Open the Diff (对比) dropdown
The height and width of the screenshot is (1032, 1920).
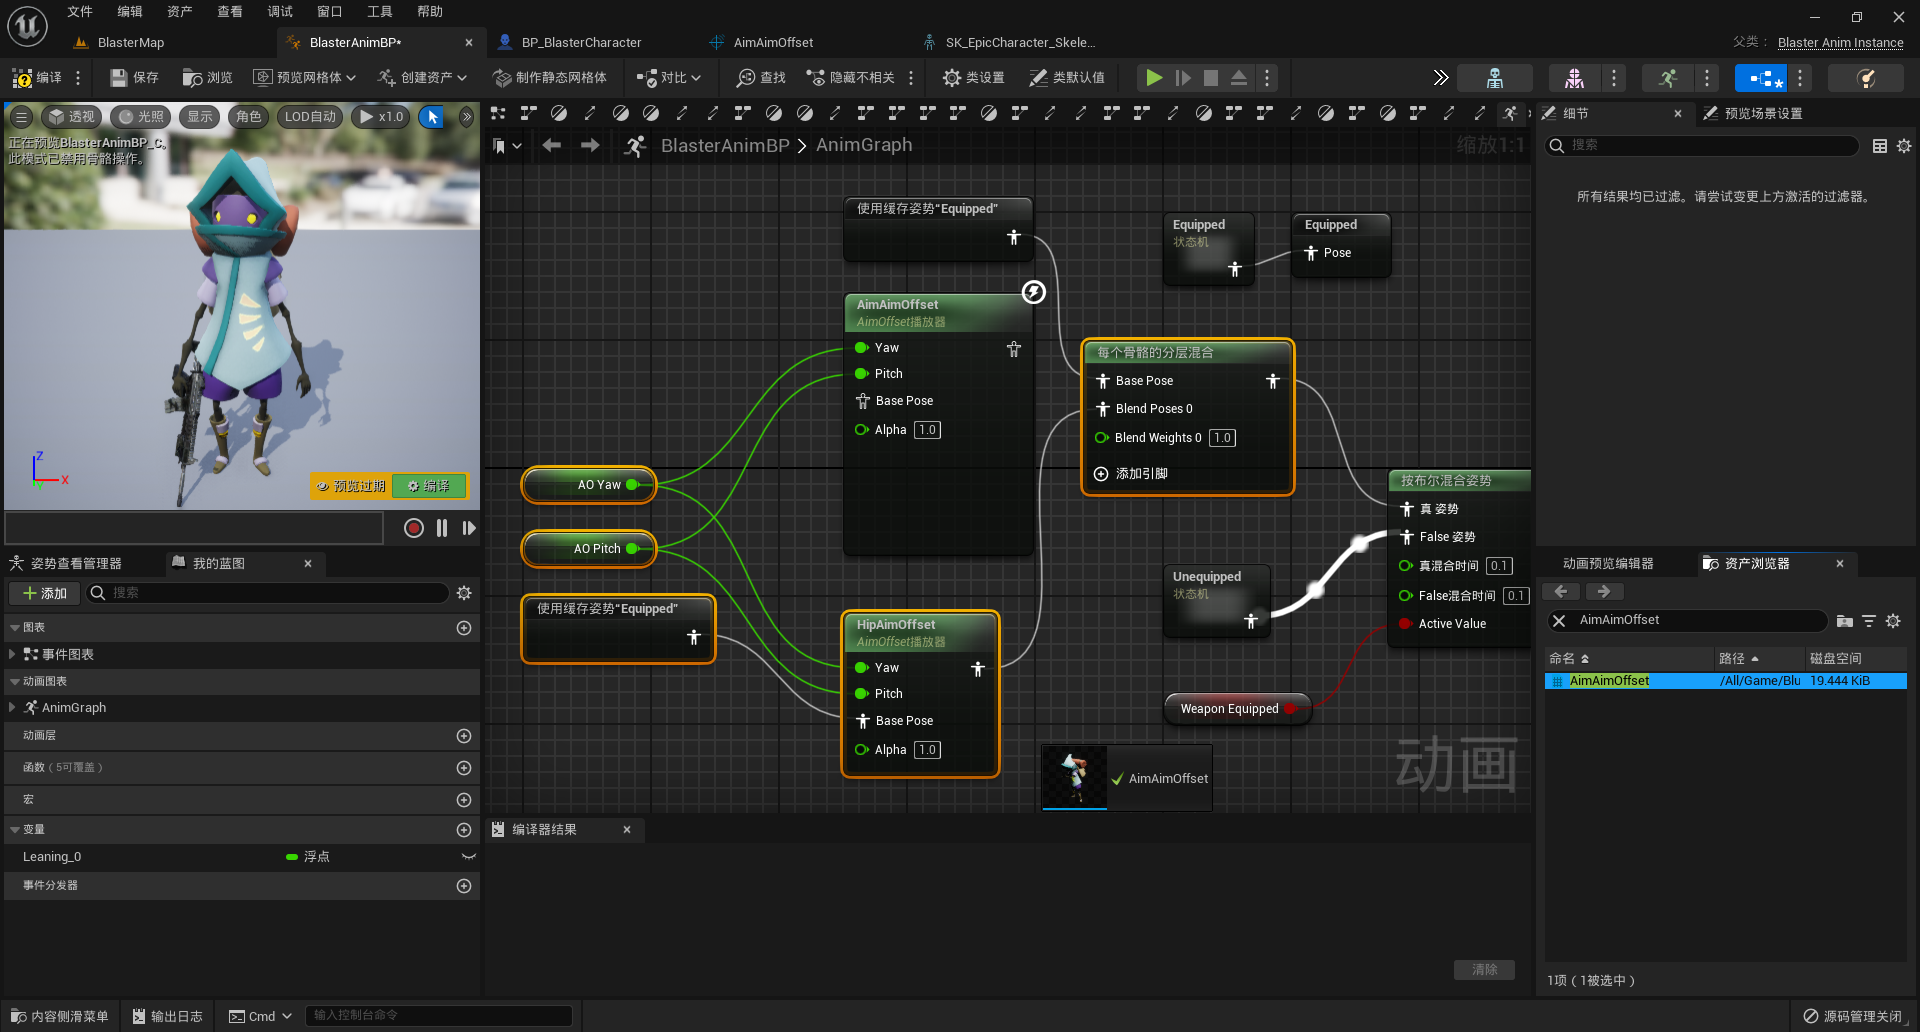click(670, 78)
